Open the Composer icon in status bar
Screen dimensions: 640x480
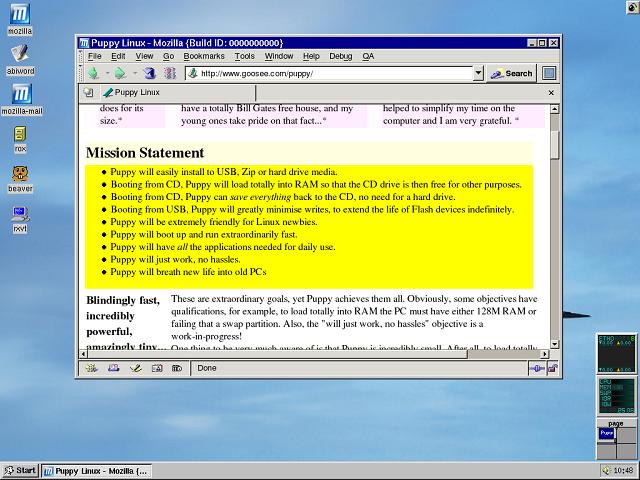(134, 368)
